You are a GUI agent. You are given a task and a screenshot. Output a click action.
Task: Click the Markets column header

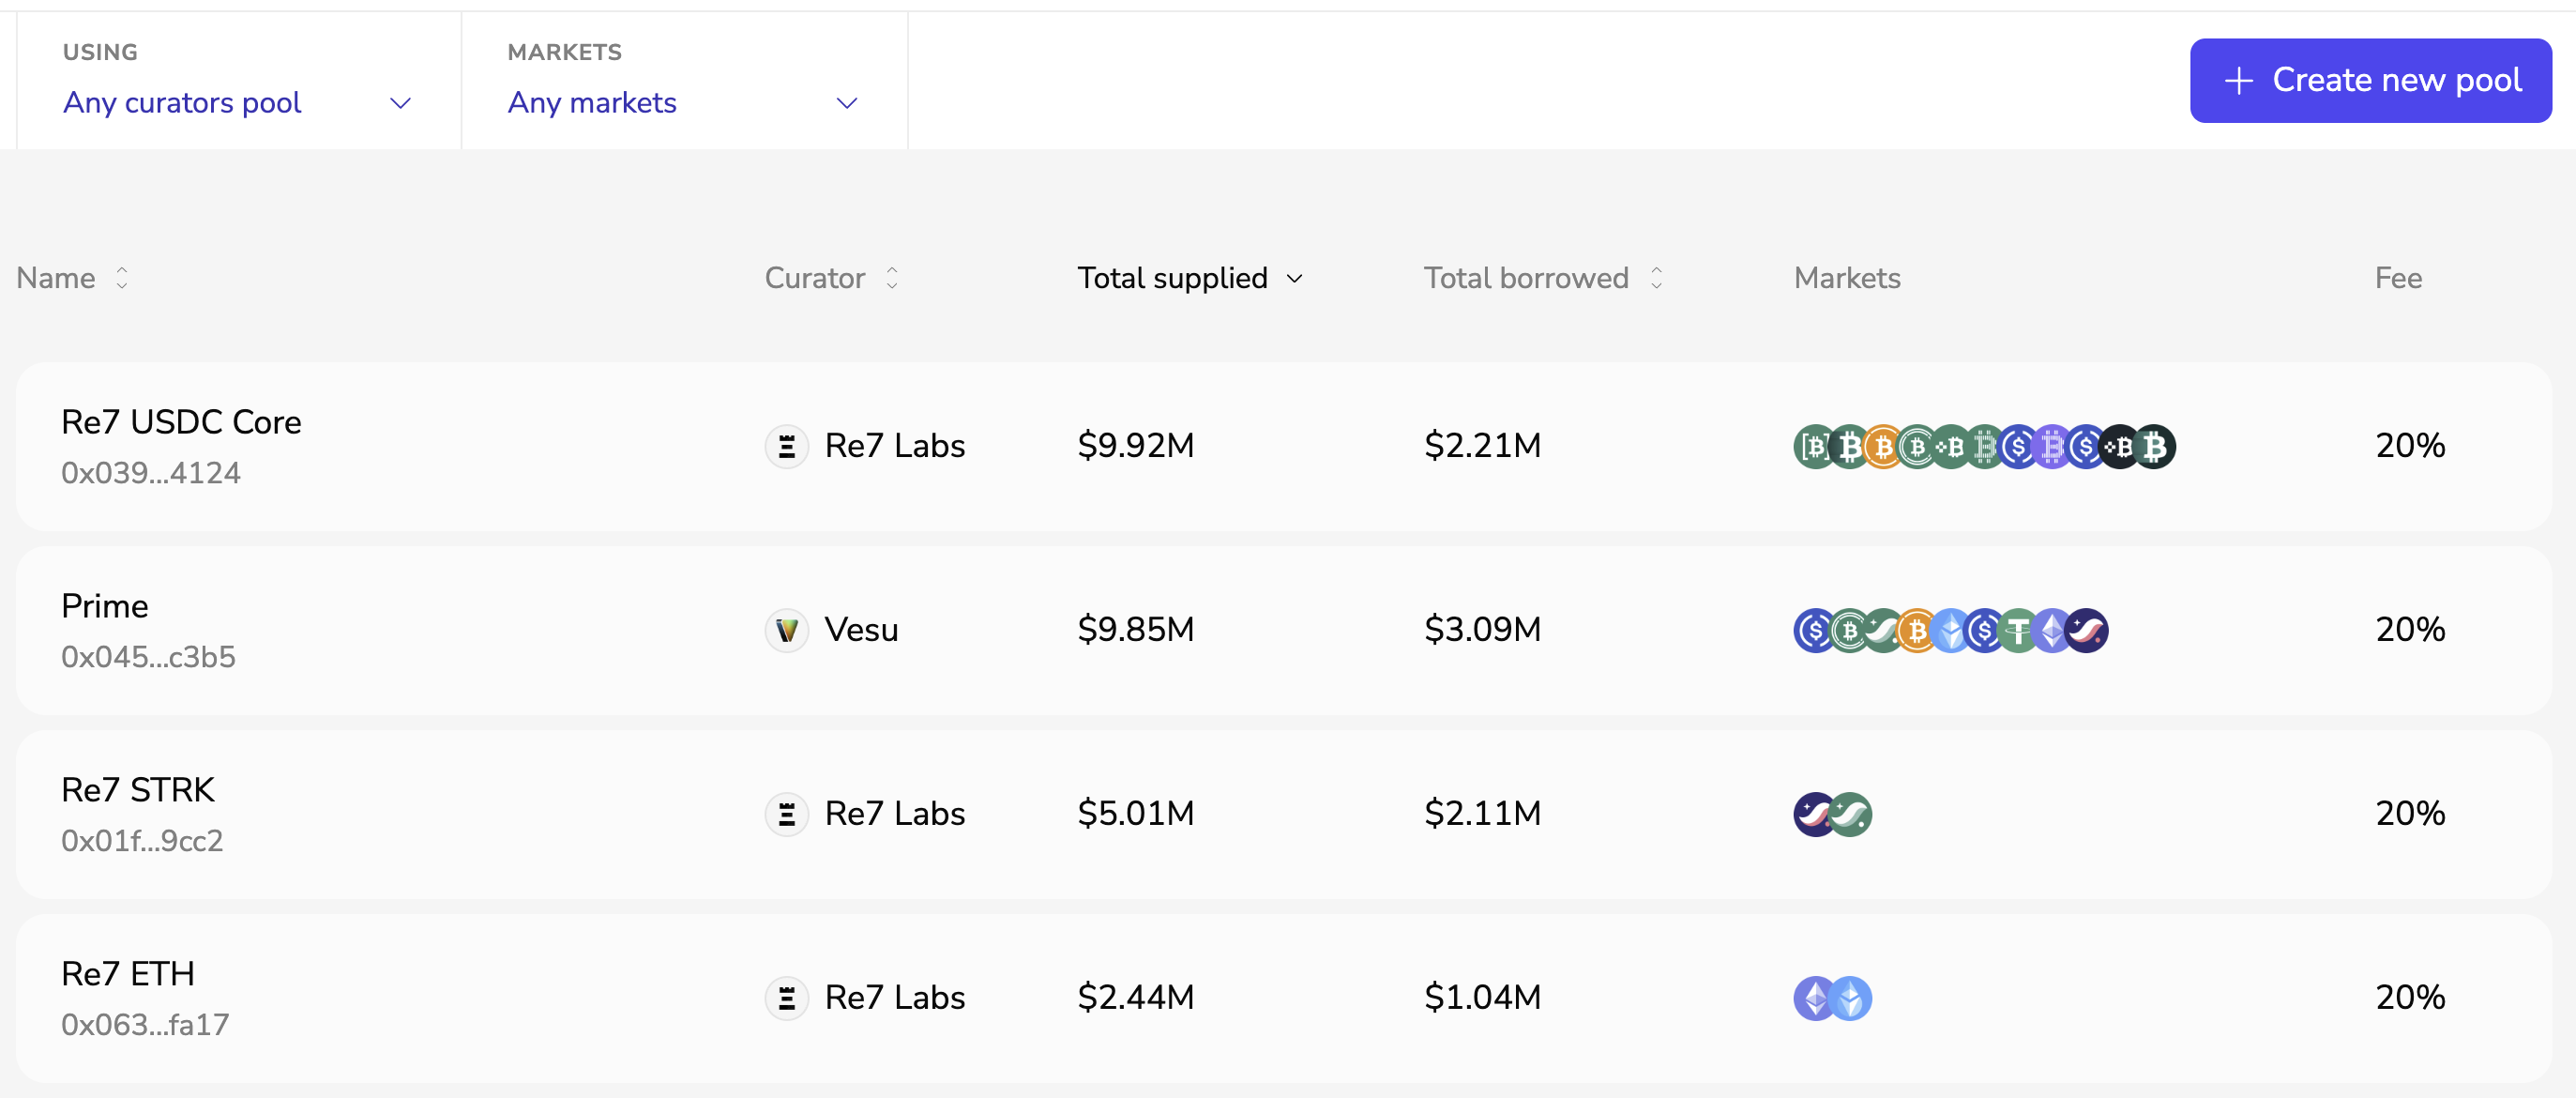(x=1847, y=278)
